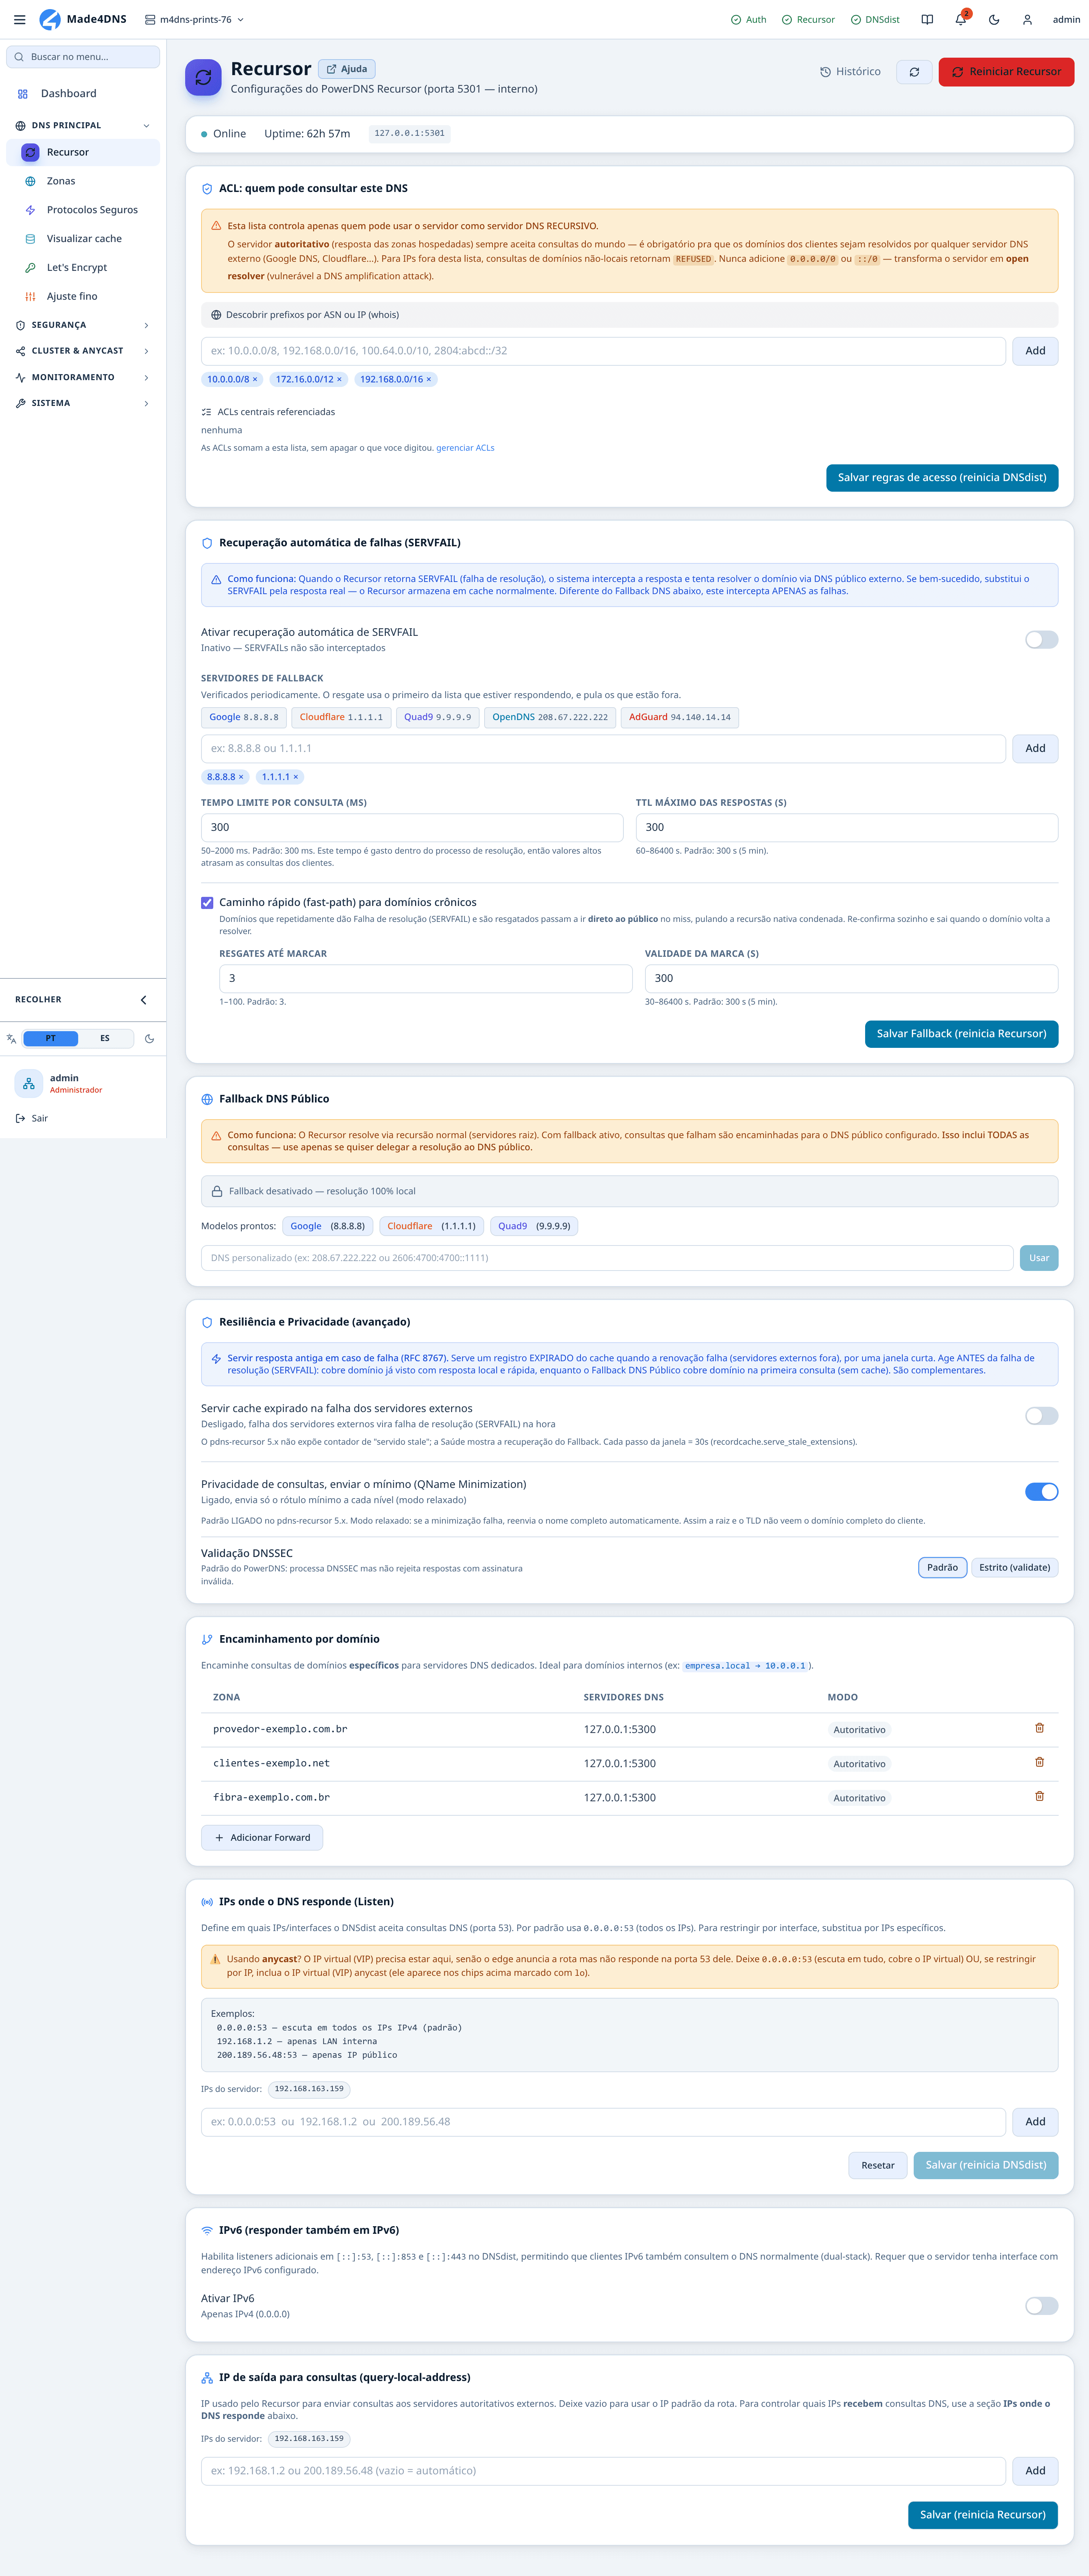
Task: Delete the clientes-exemplo.net forward
Action: [1039, 1762]
